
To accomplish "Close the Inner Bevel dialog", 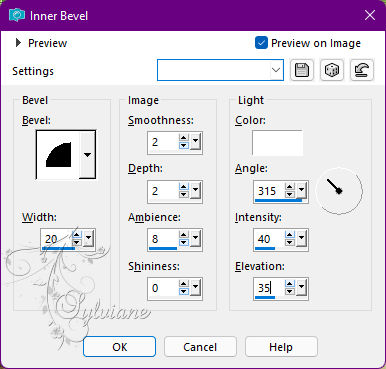I will [x=370, y=15].
